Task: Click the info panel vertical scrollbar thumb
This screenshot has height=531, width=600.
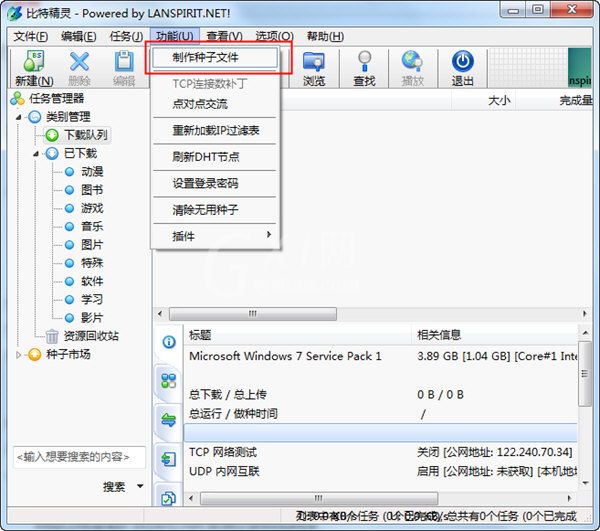Action: click(585, 374)
